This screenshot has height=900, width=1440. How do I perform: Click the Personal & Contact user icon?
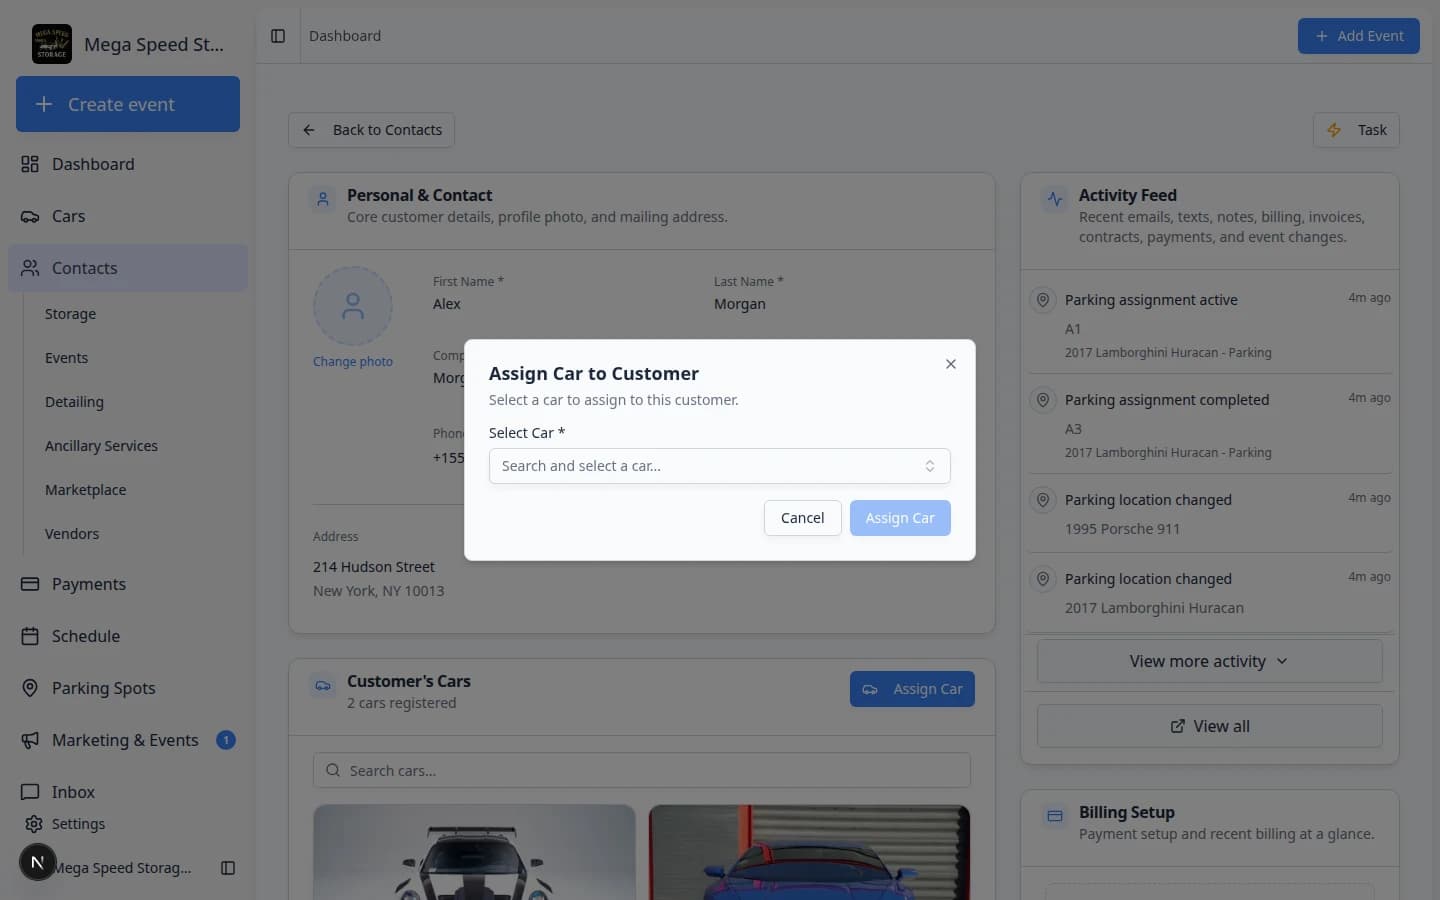[x=323, y=199]
